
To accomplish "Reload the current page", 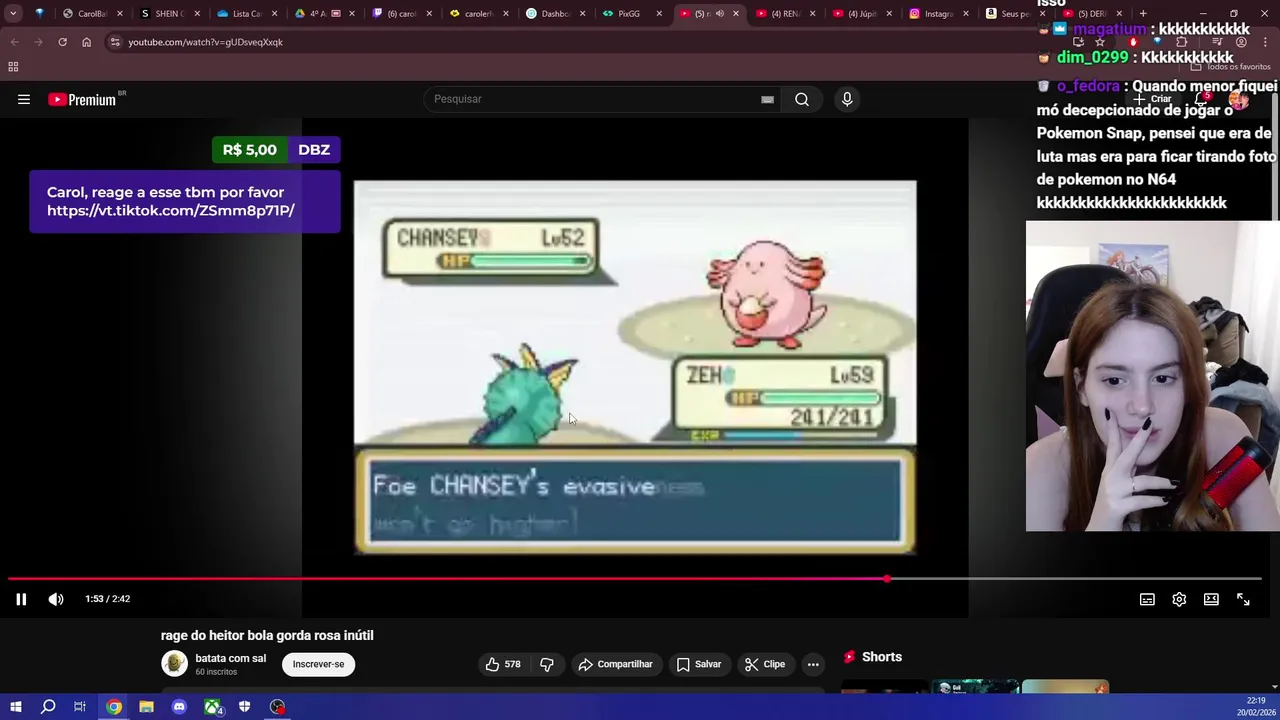I will 62,42.
